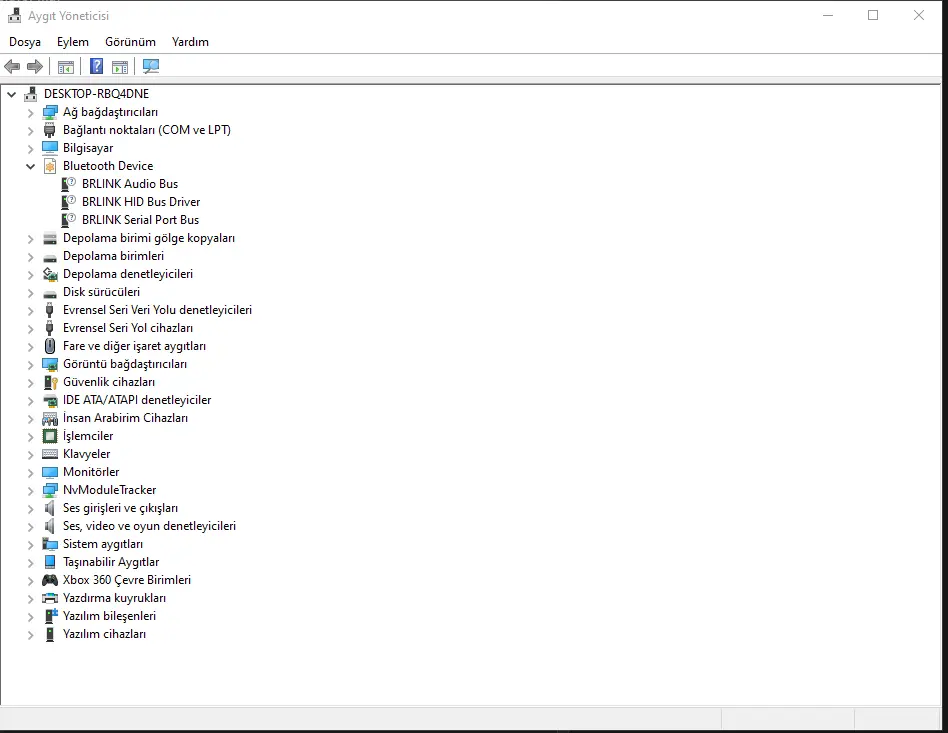948x733 pixels.
Task: Expand the Disk sürücüleri category
Action: 30,293
